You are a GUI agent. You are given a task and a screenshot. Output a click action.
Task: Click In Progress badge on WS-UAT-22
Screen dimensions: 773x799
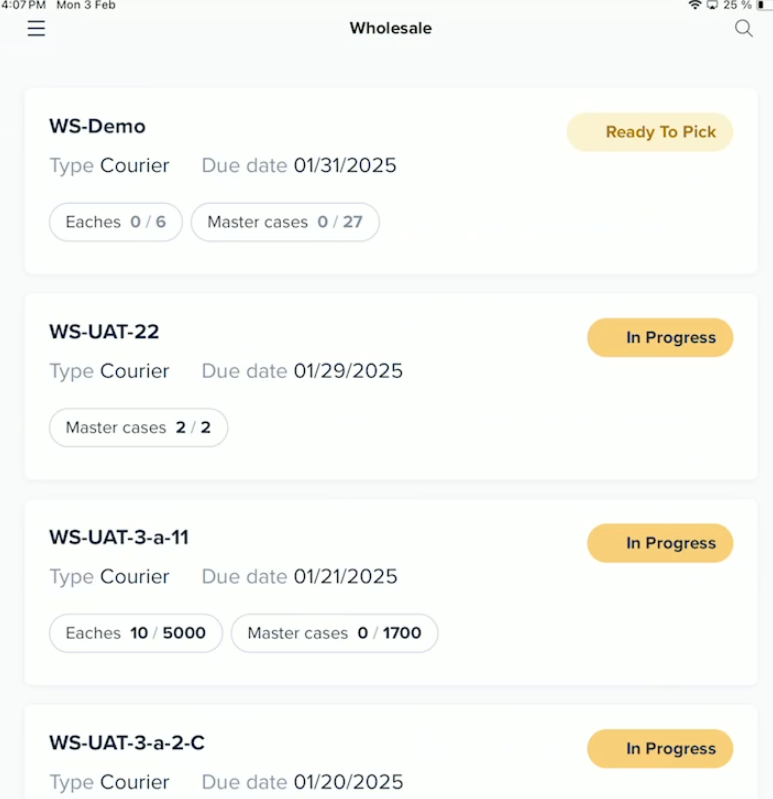click(660, 338)
